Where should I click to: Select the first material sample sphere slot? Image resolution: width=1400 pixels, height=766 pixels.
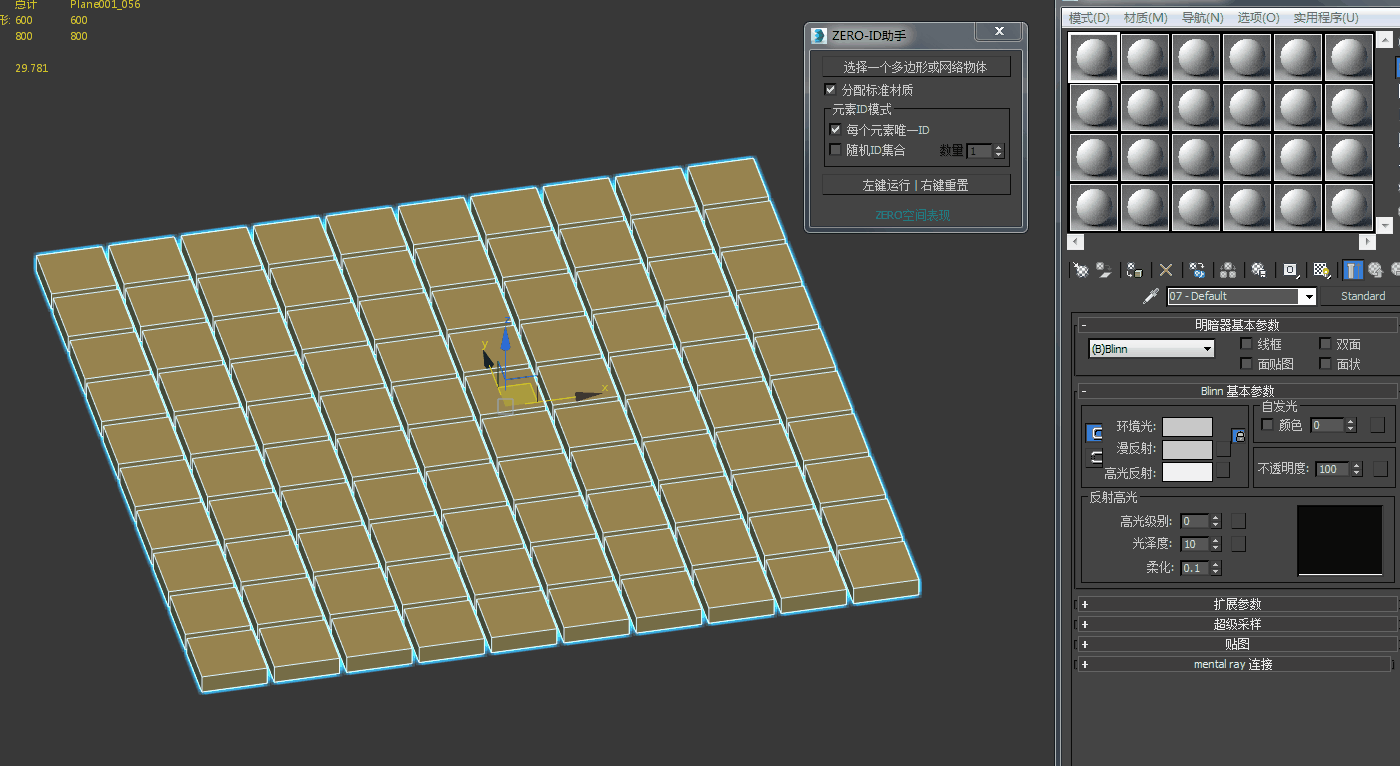[1093, 58]
